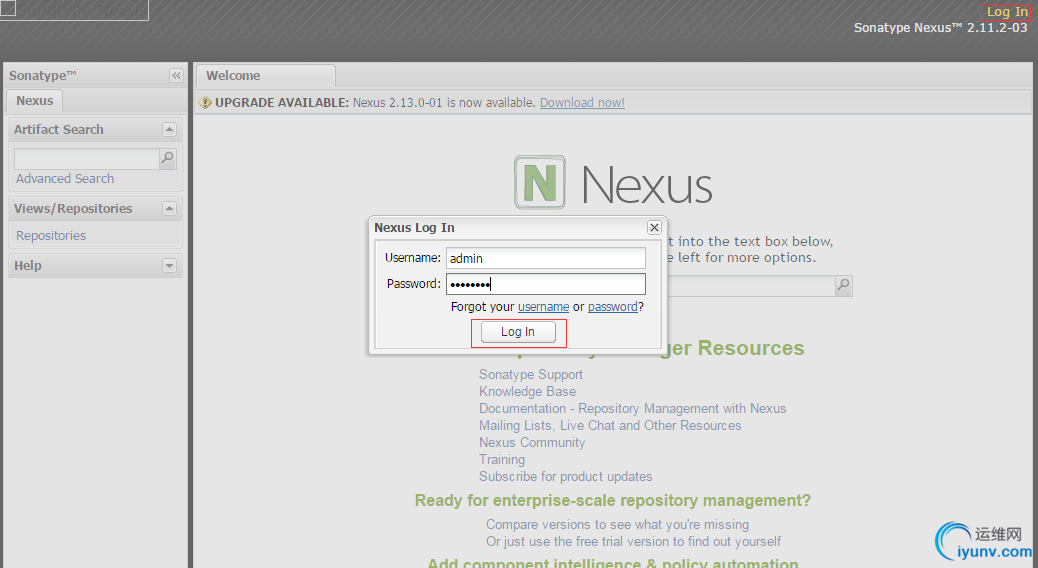Collapse the Sonatype sidebar panel

click(175, 75)
